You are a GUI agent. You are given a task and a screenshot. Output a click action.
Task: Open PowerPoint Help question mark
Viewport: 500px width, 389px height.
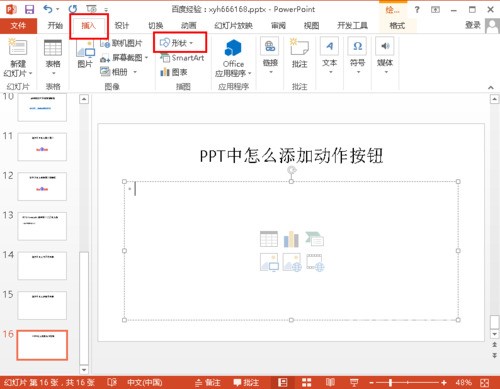(417, 10)
